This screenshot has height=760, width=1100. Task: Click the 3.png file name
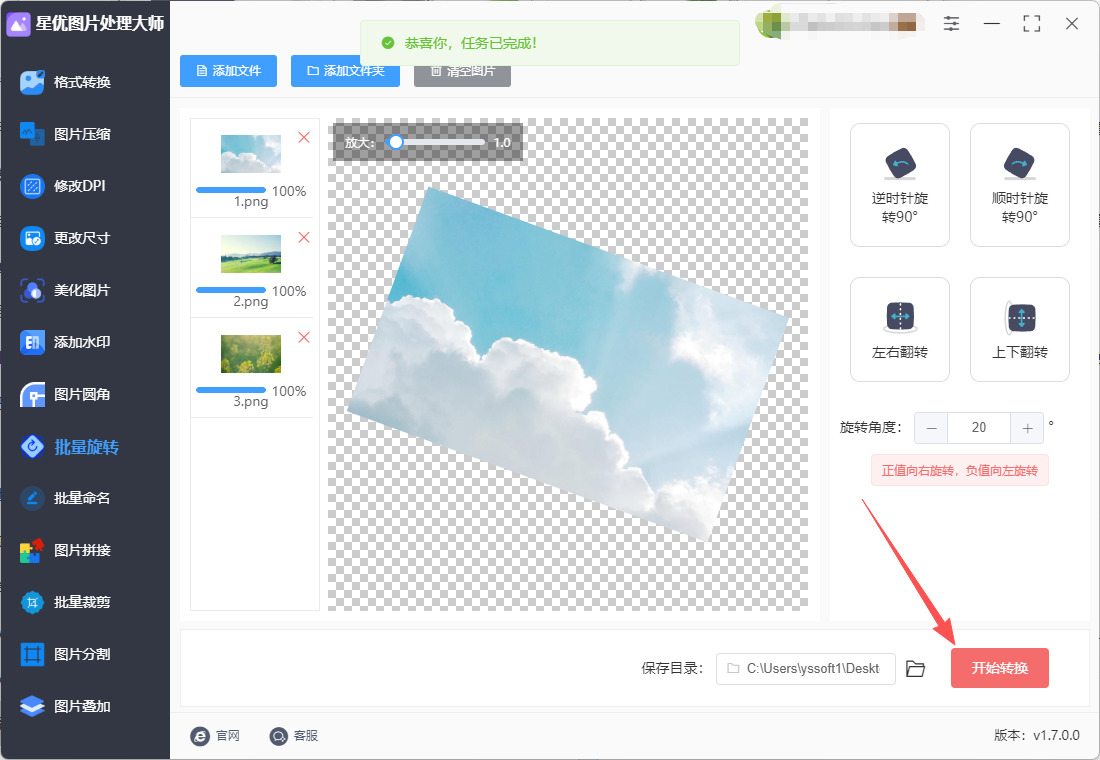point(251,402)
